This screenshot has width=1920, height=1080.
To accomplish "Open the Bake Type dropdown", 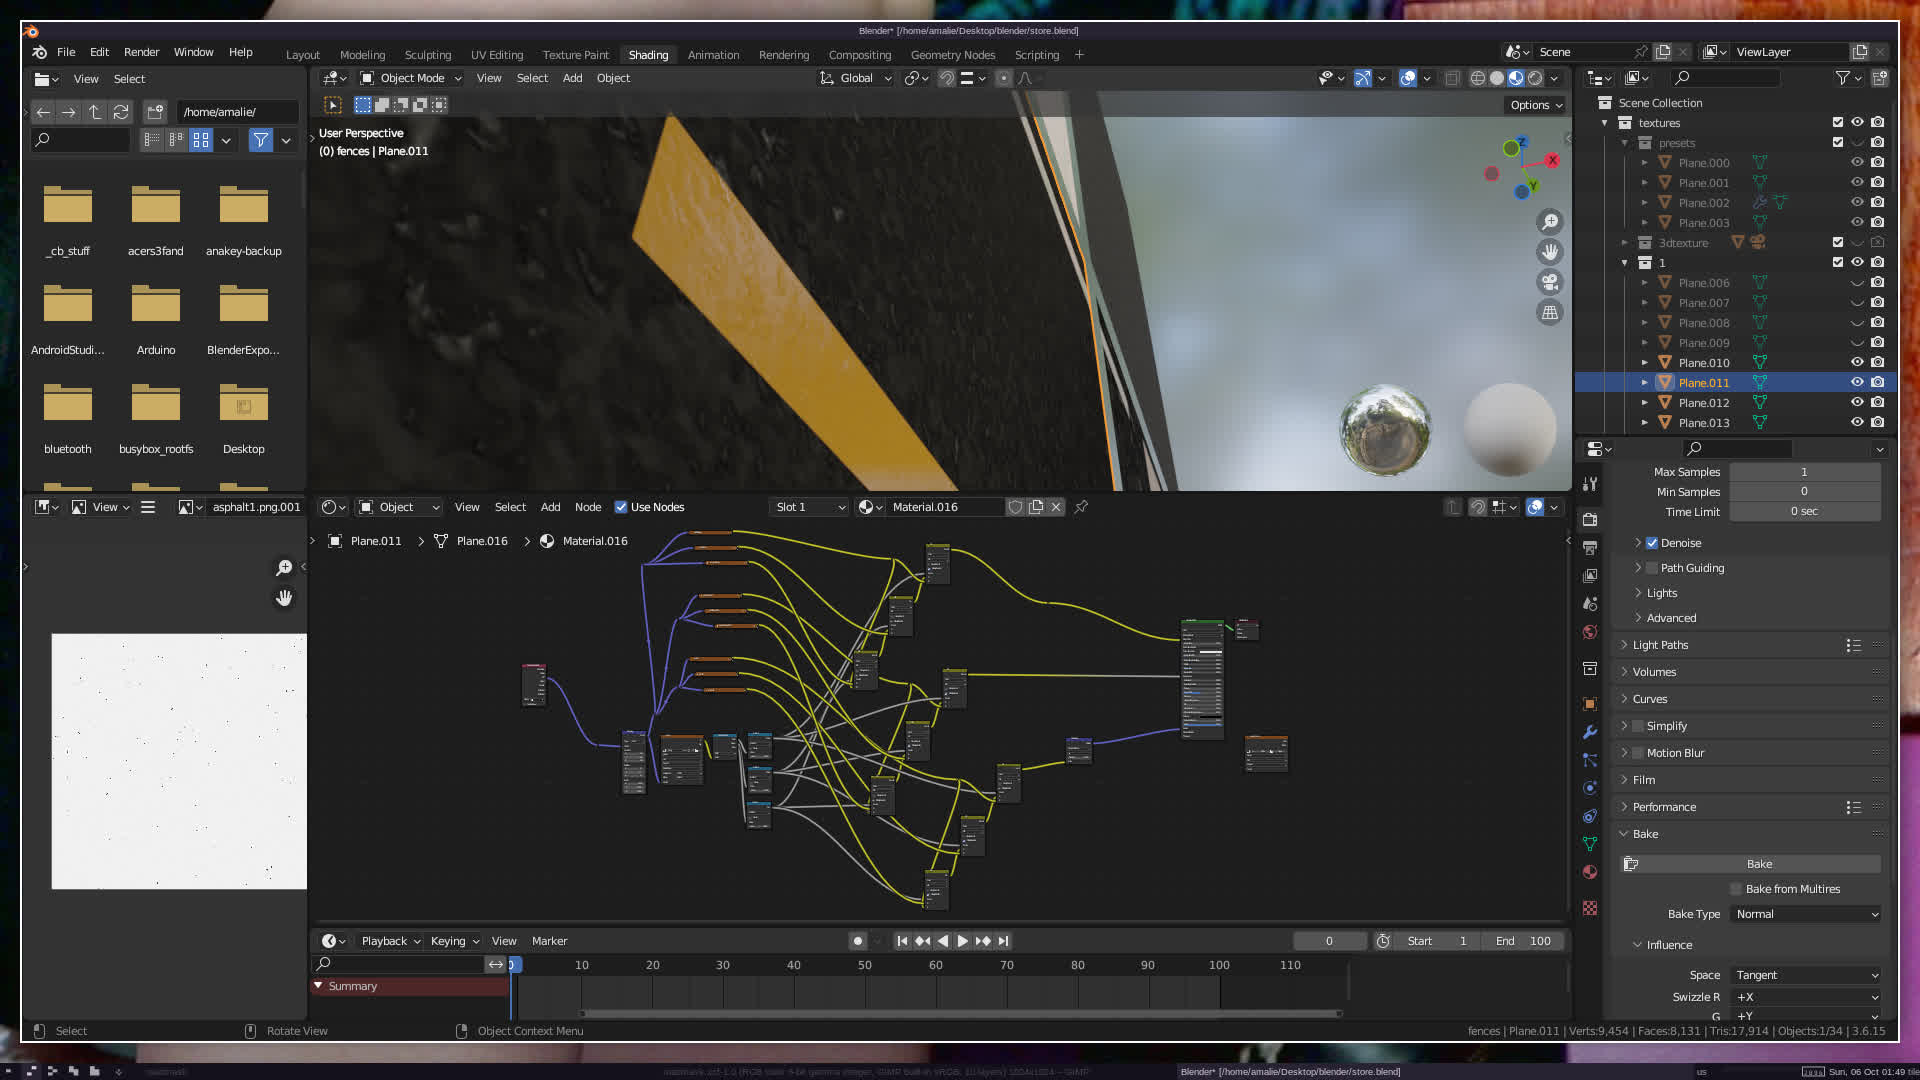I will (x=1806, y=914).
